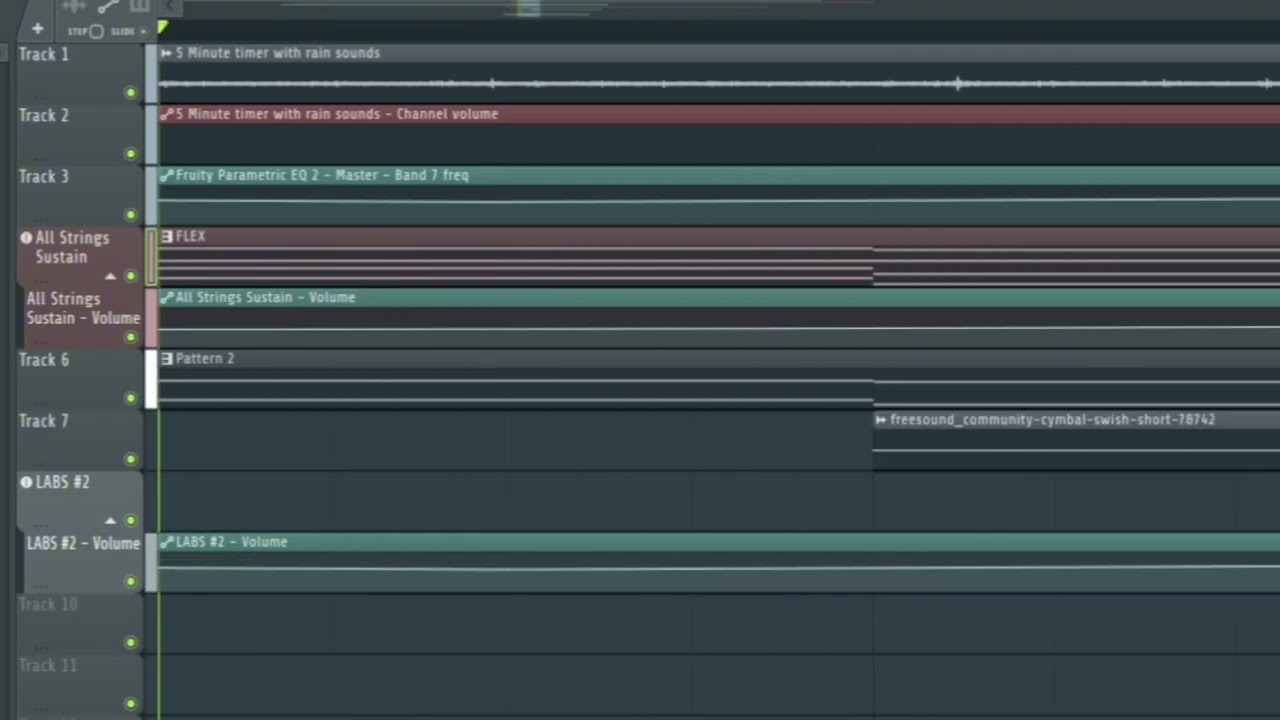Mute the LABS #2 - Volume track

(130, 581)
